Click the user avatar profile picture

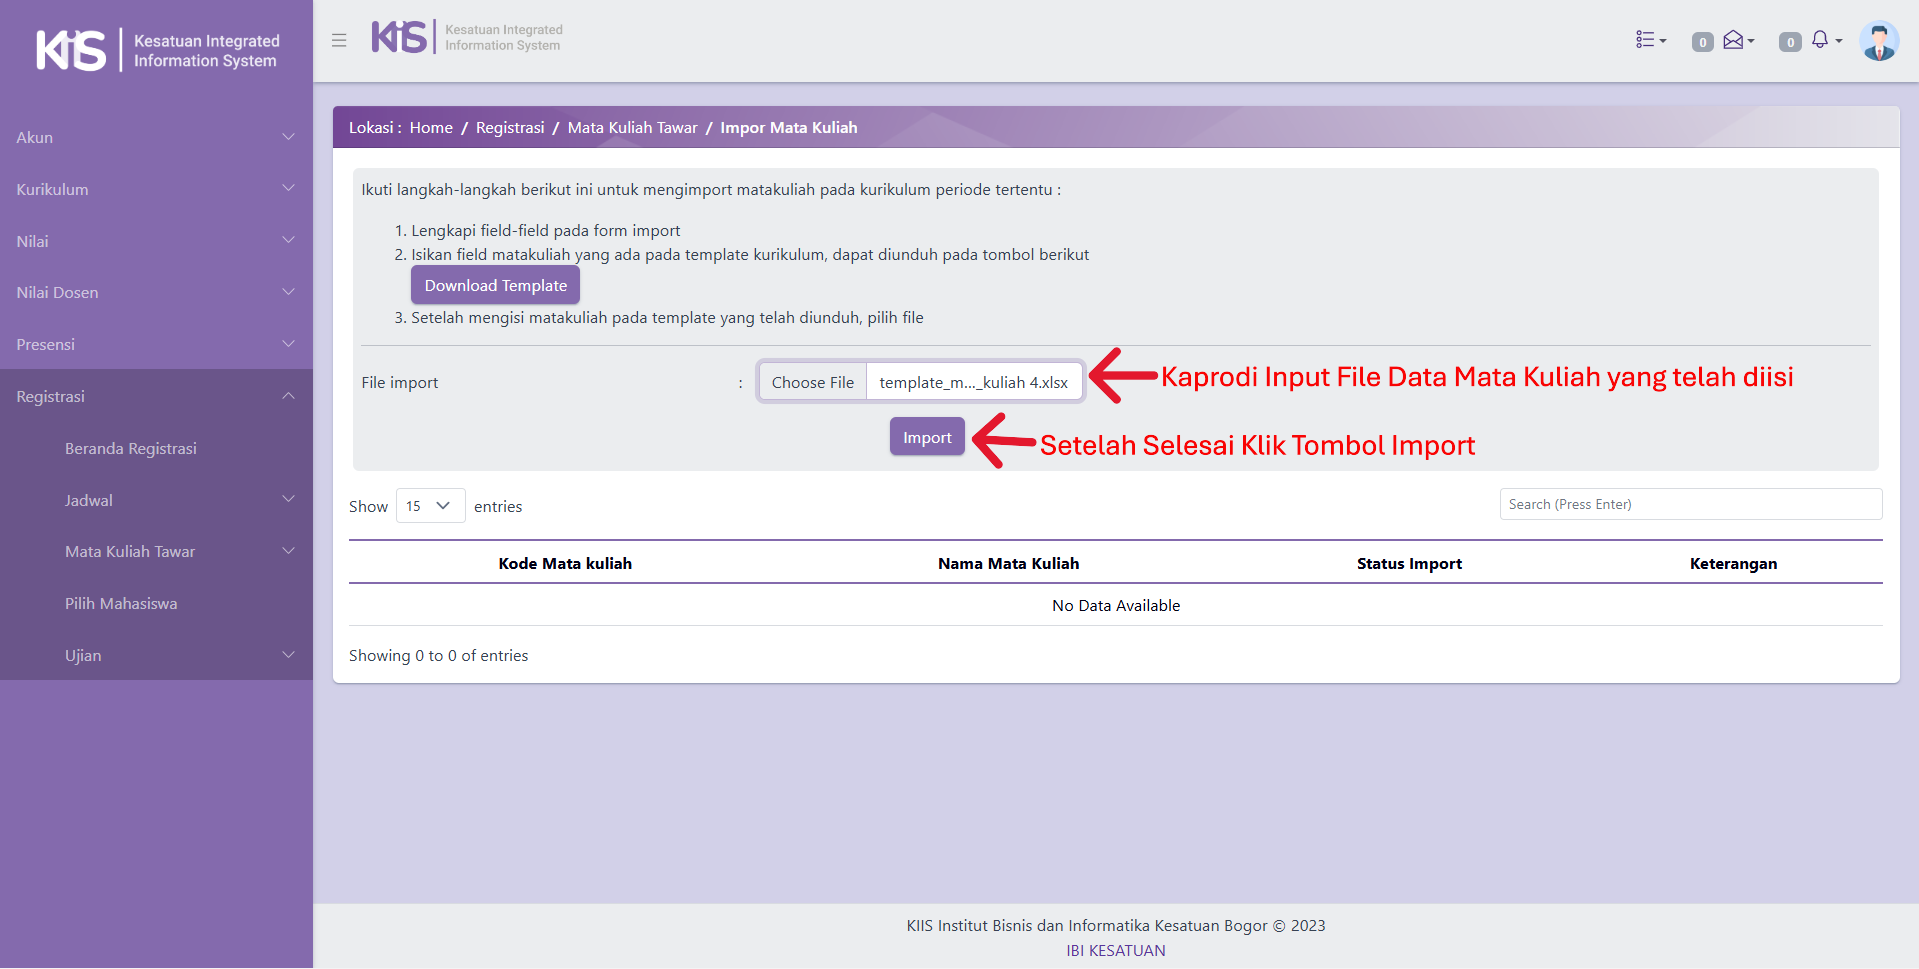[1878, 41]
